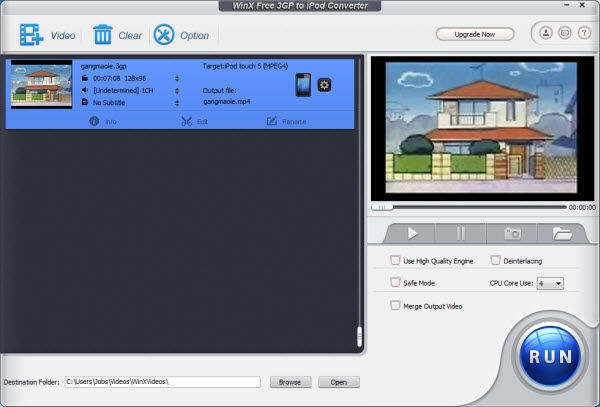Check Merge Output Video option
This screenshot has width=600, height=407.
coord(395,305)
